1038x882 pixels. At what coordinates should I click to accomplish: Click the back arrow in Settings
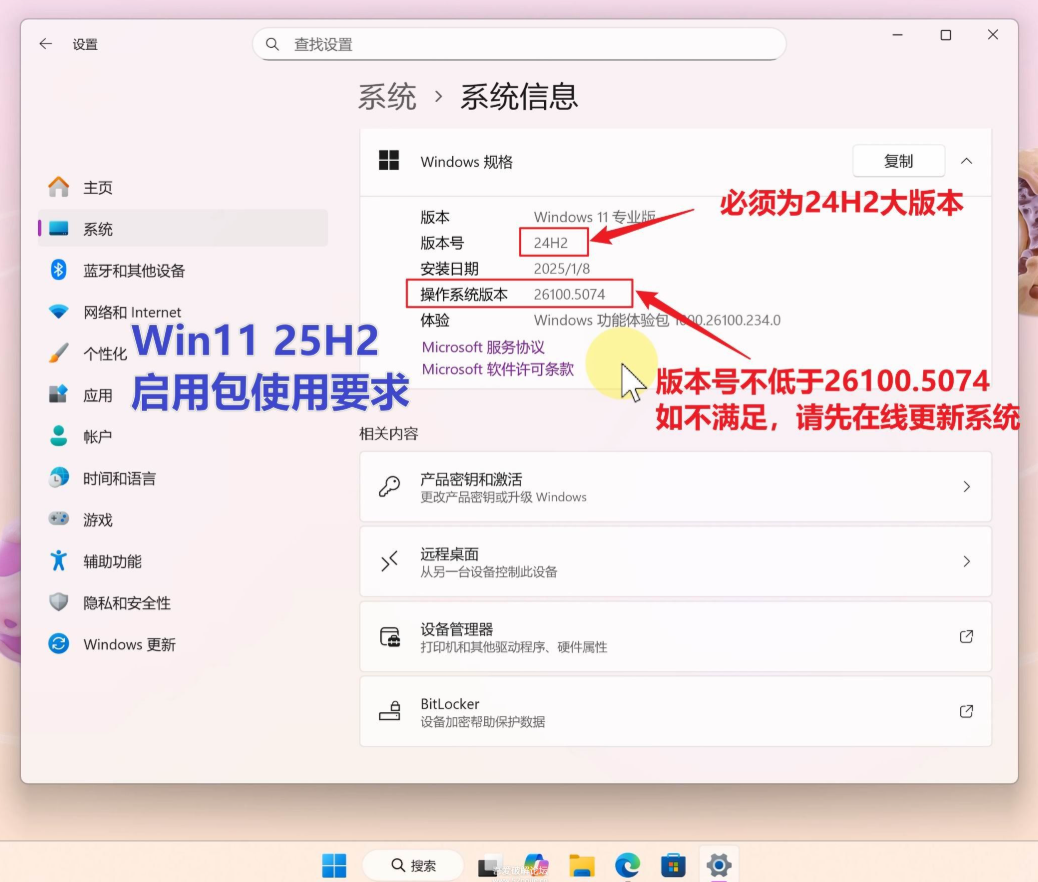pos(45,44)
